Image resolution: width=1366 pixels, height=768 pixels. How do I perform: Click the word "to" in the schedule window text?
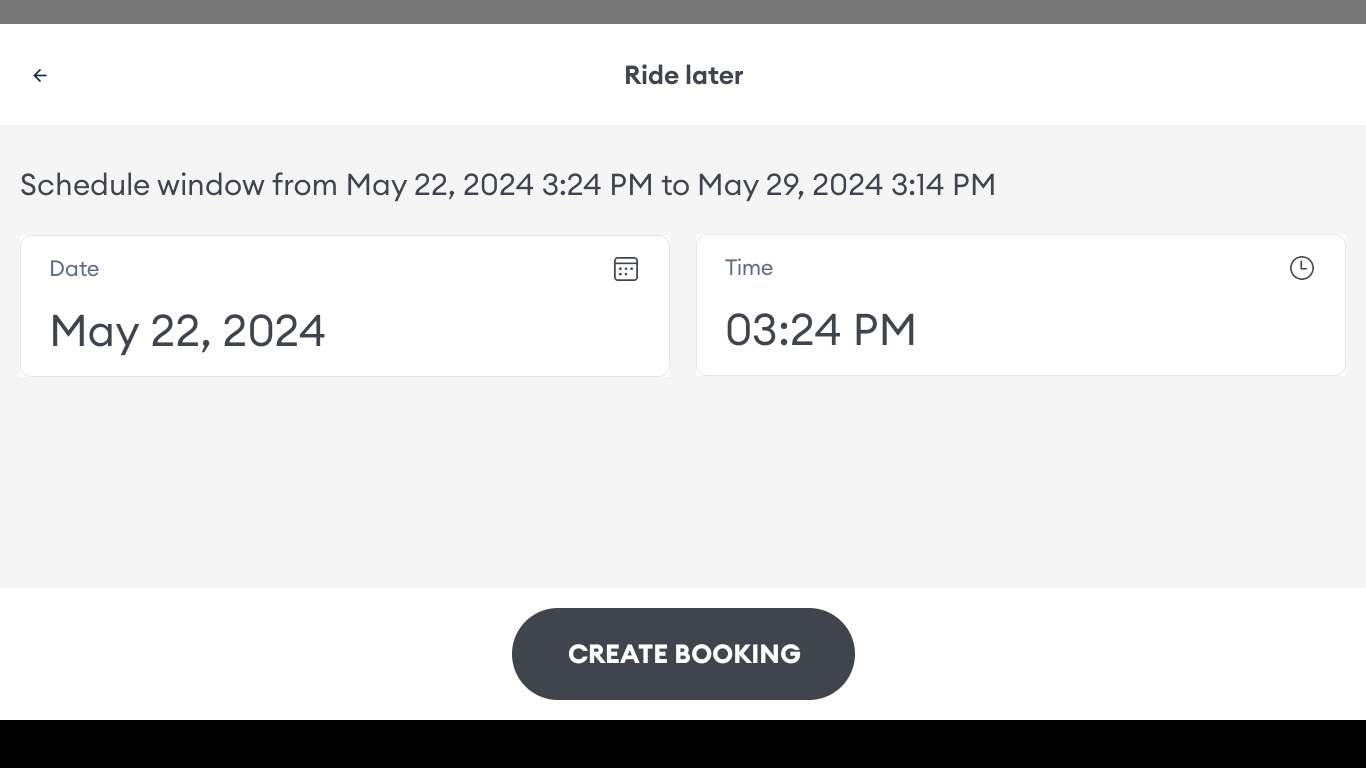(x=675, y=185)
